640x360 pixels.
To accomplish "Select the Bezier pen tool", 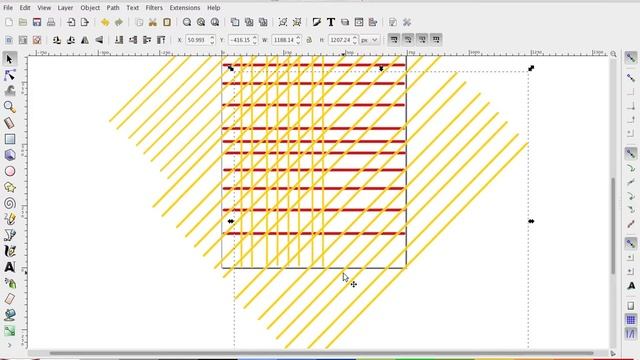I will pos(10,235).
